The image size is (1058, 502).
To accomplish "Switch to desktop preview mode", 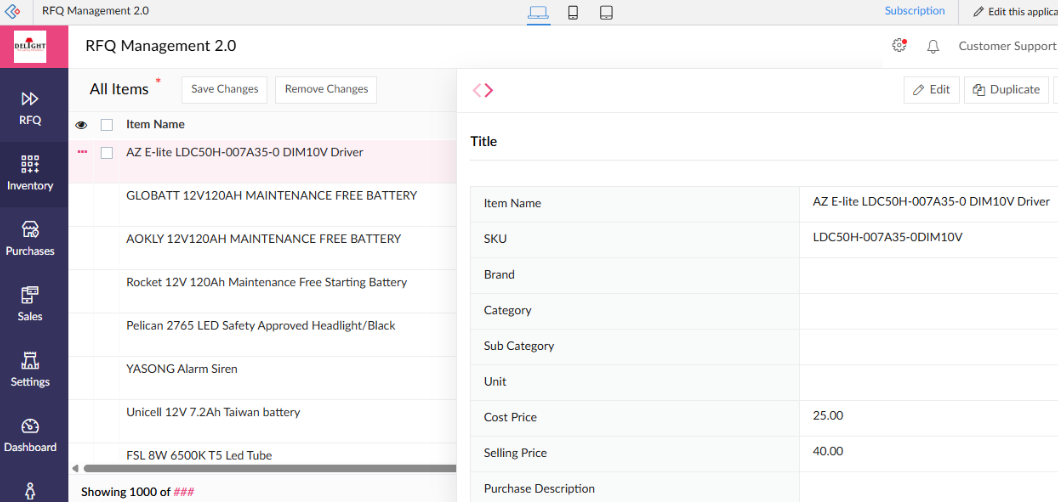I will click(x=538, y=12).
